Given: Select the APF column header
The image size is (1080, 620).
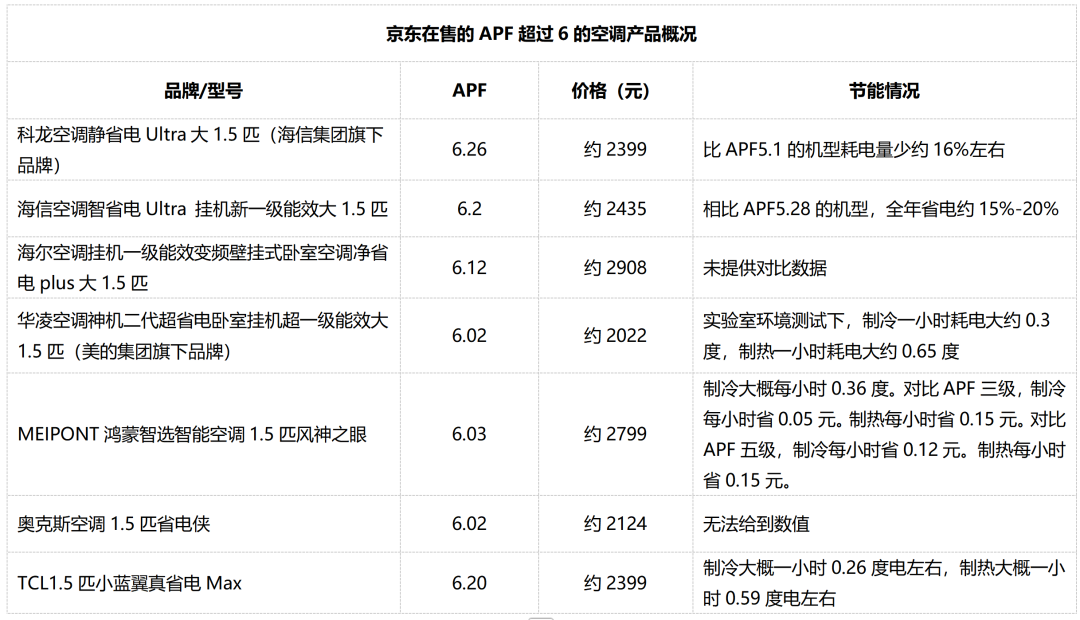Looking at the screenshot, I should click(x=469, y=91).
